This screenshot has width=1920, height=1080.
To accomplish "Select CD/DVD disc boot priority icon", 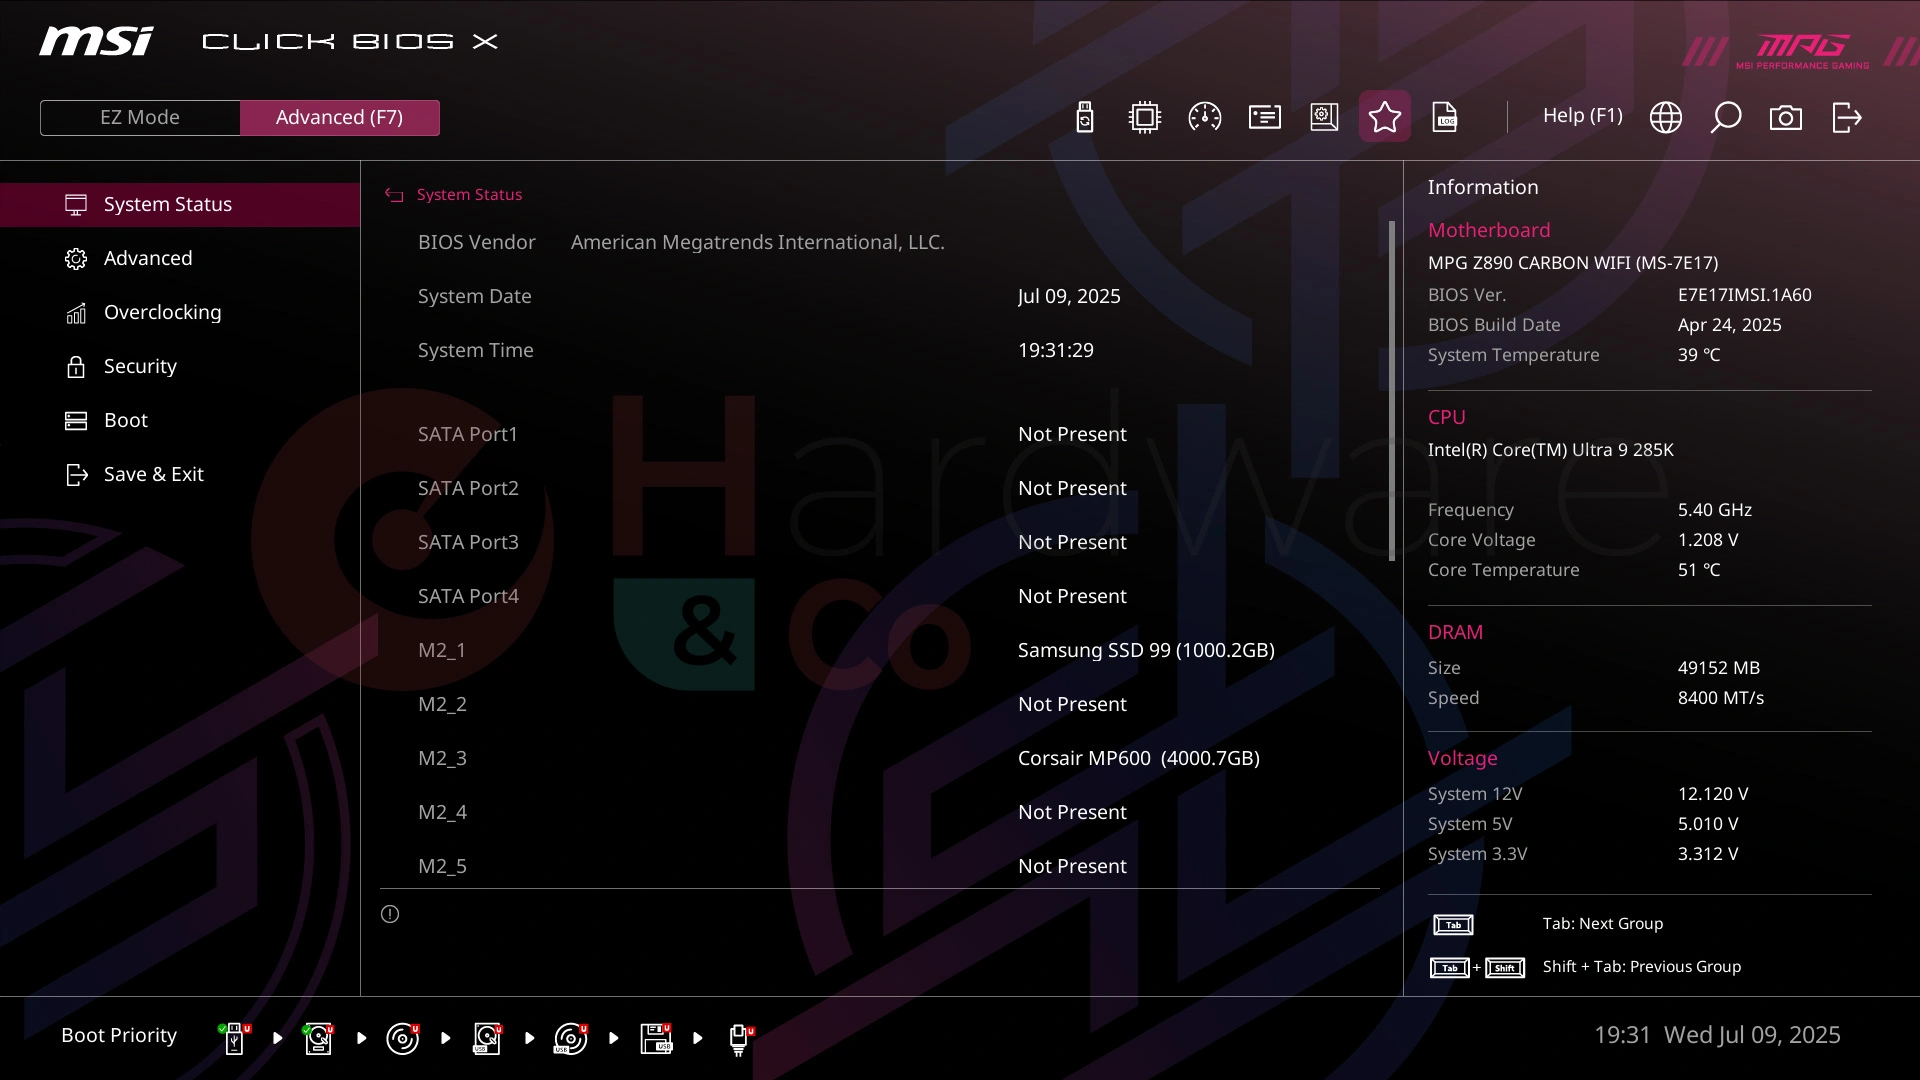I will (402, 1038).
